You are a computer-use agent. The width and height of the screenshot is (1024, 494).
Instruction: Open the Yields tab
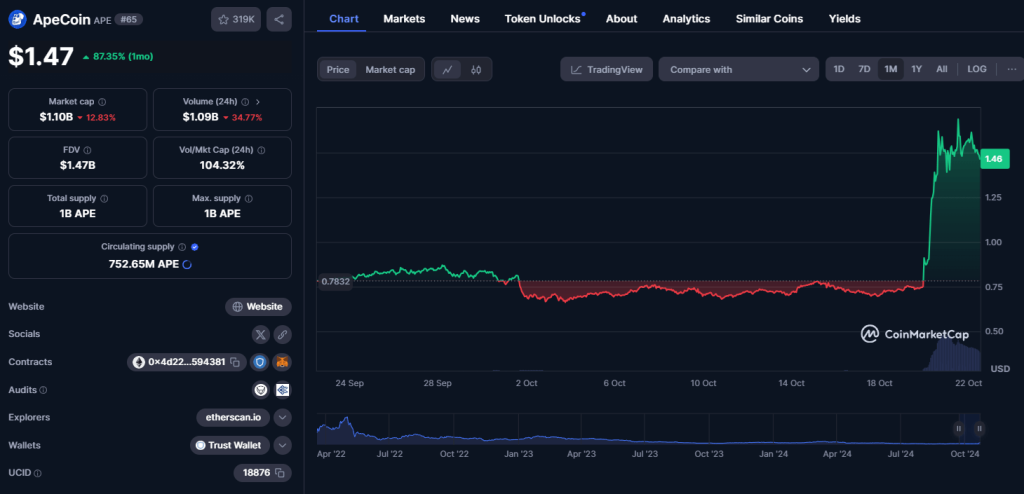844,19
